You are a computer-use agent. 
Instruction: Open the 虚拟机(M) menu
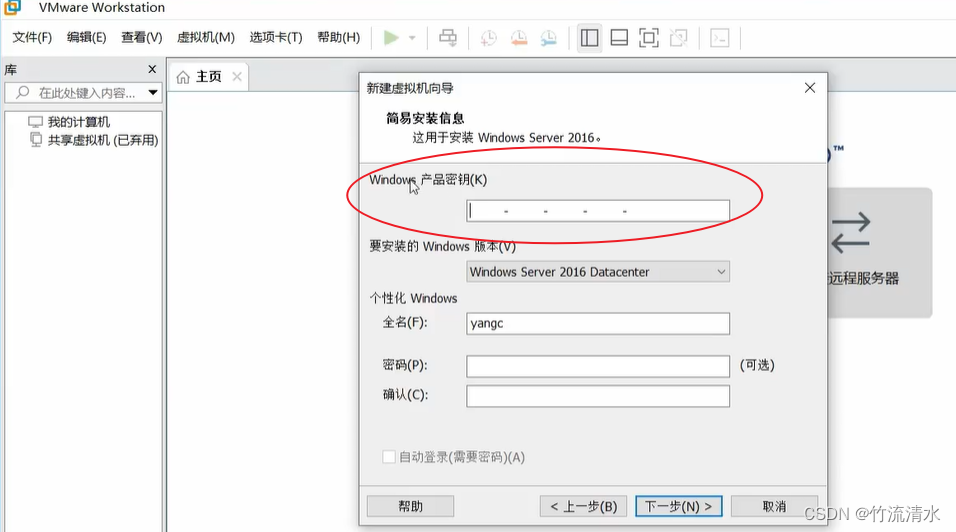pos(205,37)
